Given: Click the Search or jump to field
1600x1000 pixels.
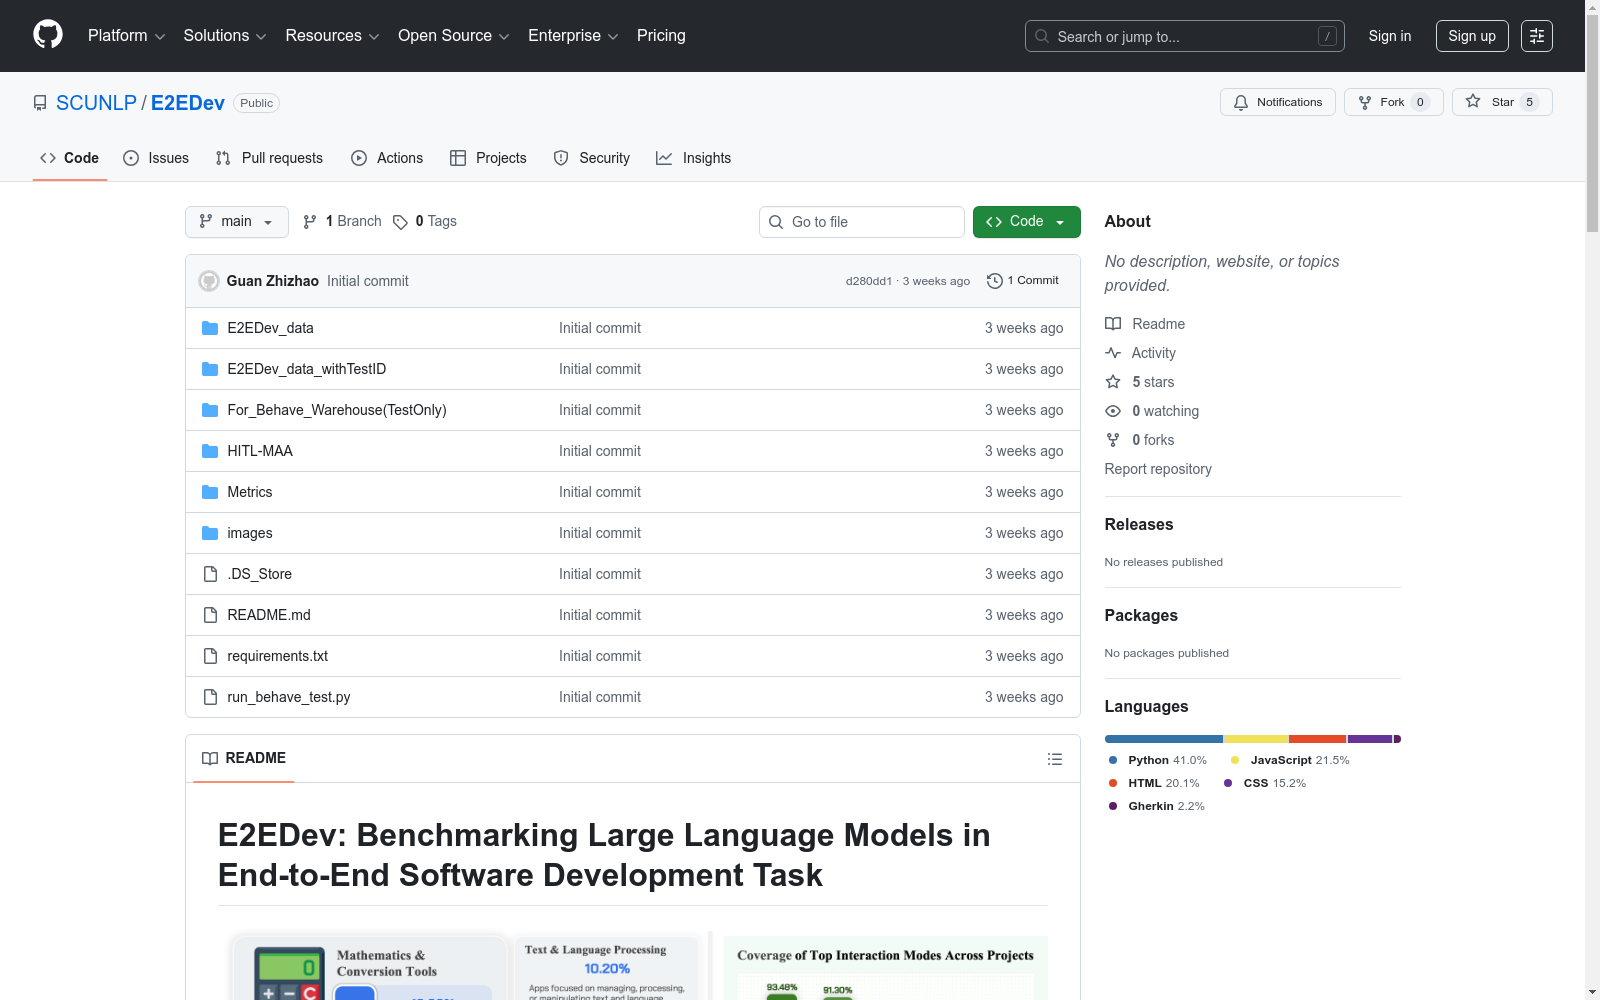Looking at the screenshot, I should 1185,36.
